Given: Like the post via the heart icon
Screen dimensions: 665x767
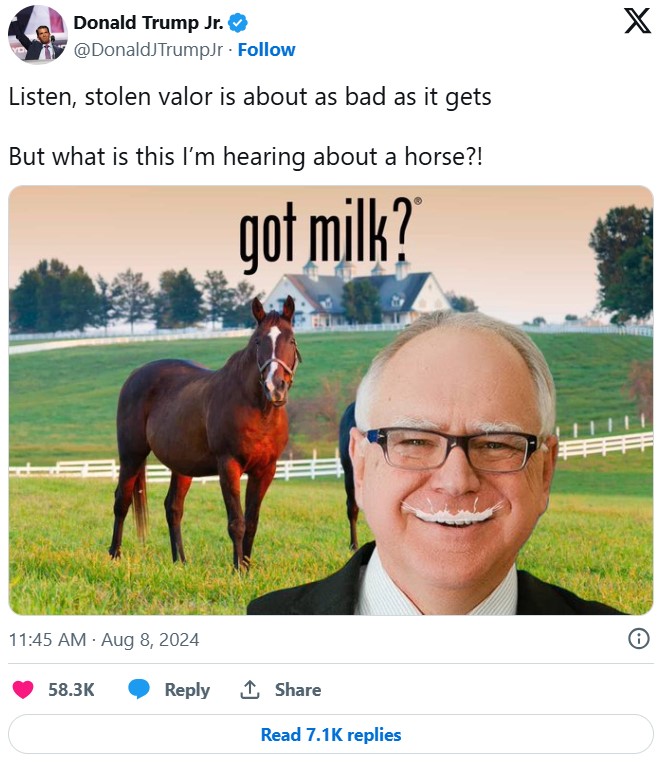Looking at the screenshot, I should pos(23,690).
